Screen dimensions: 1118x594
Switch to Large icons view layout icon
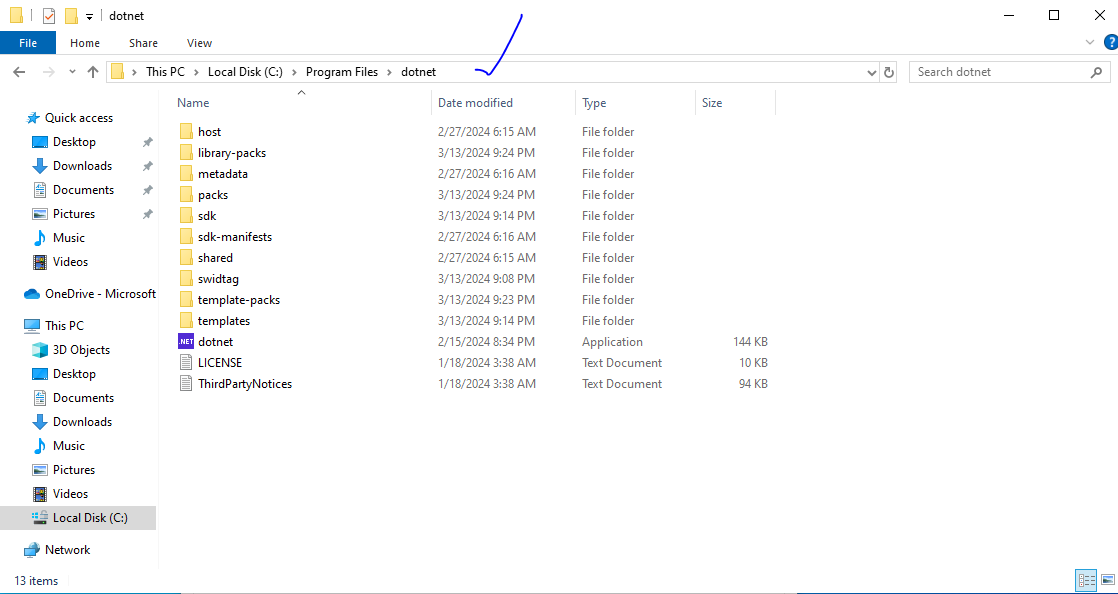1107,580
